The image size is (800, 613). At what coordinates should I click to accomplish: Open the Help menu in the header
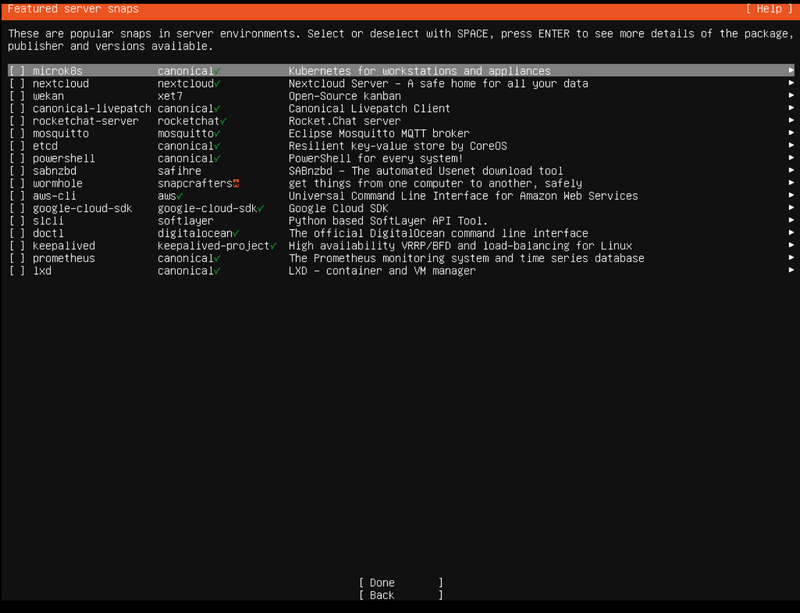768,9
